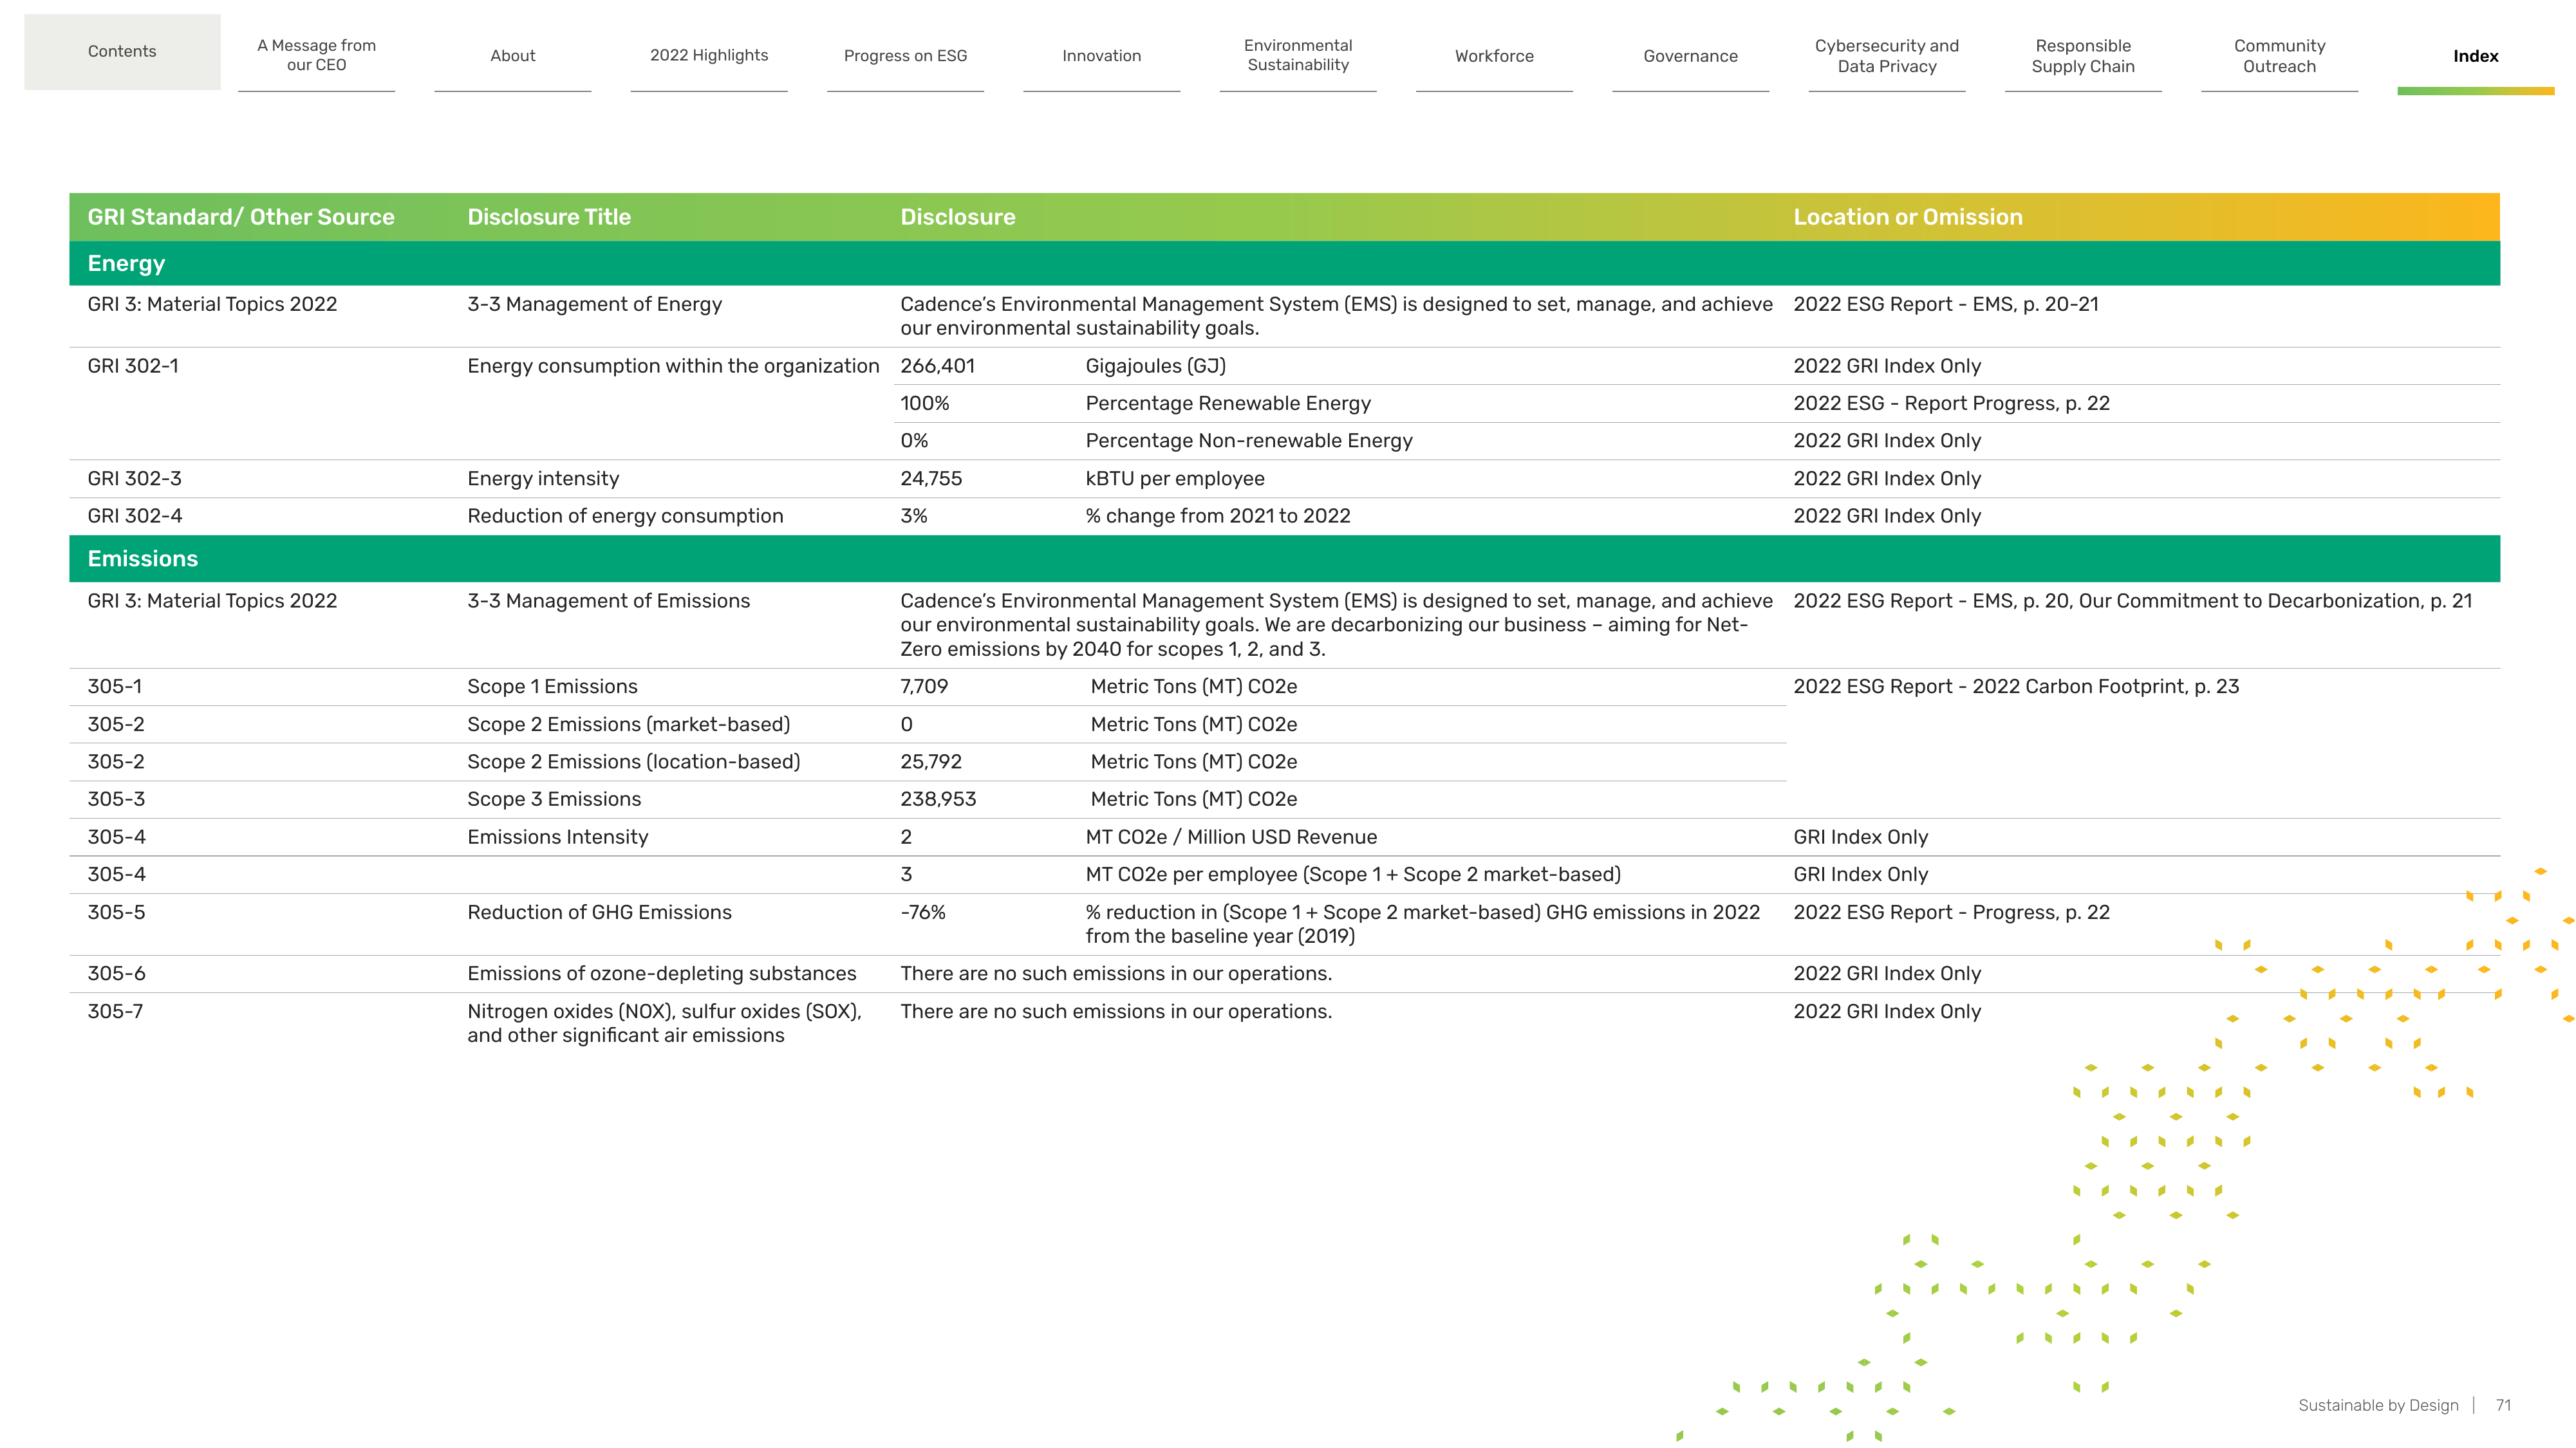
Task: Jump to Progress on ESG tab
Action: point(905,56)
